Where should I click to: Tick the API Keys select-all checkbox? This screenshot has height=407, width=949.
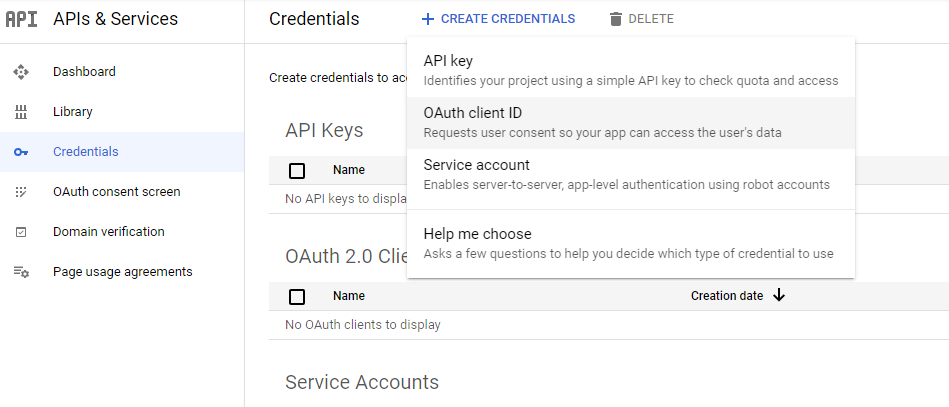click(x=297, y=170)
